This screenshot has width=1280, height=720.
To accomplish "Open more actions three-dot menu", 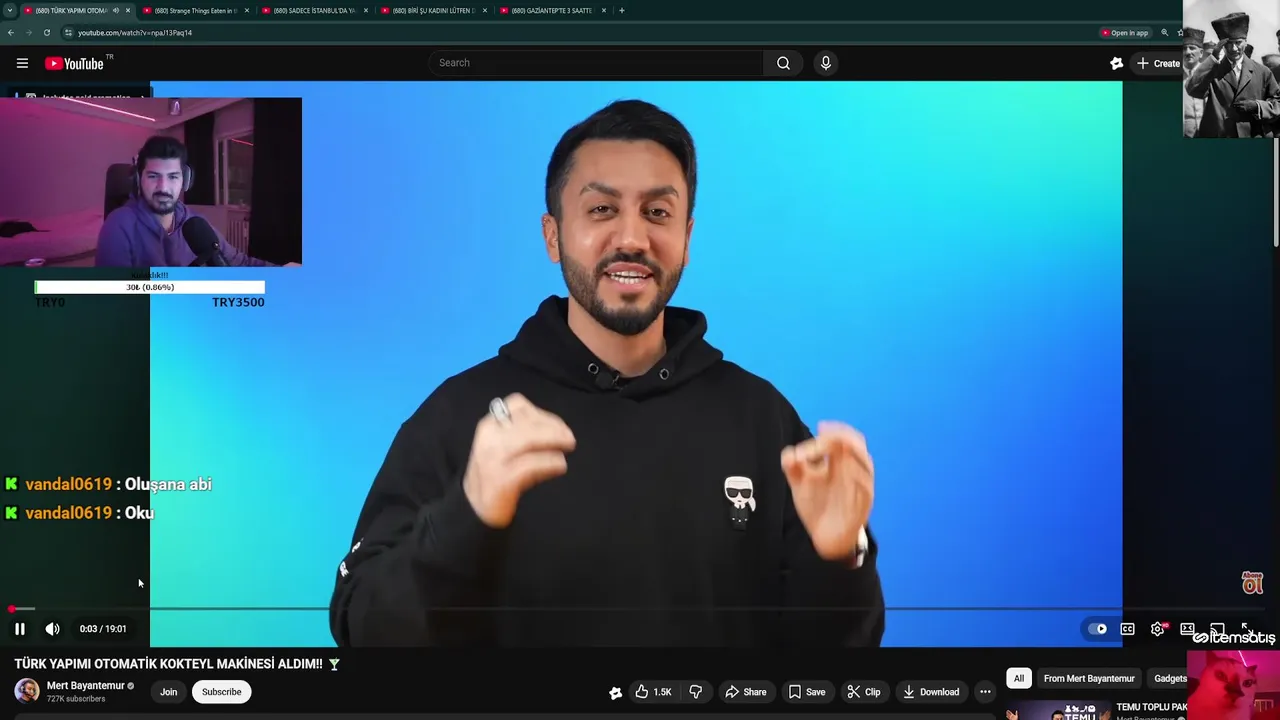I will [985, 692].
